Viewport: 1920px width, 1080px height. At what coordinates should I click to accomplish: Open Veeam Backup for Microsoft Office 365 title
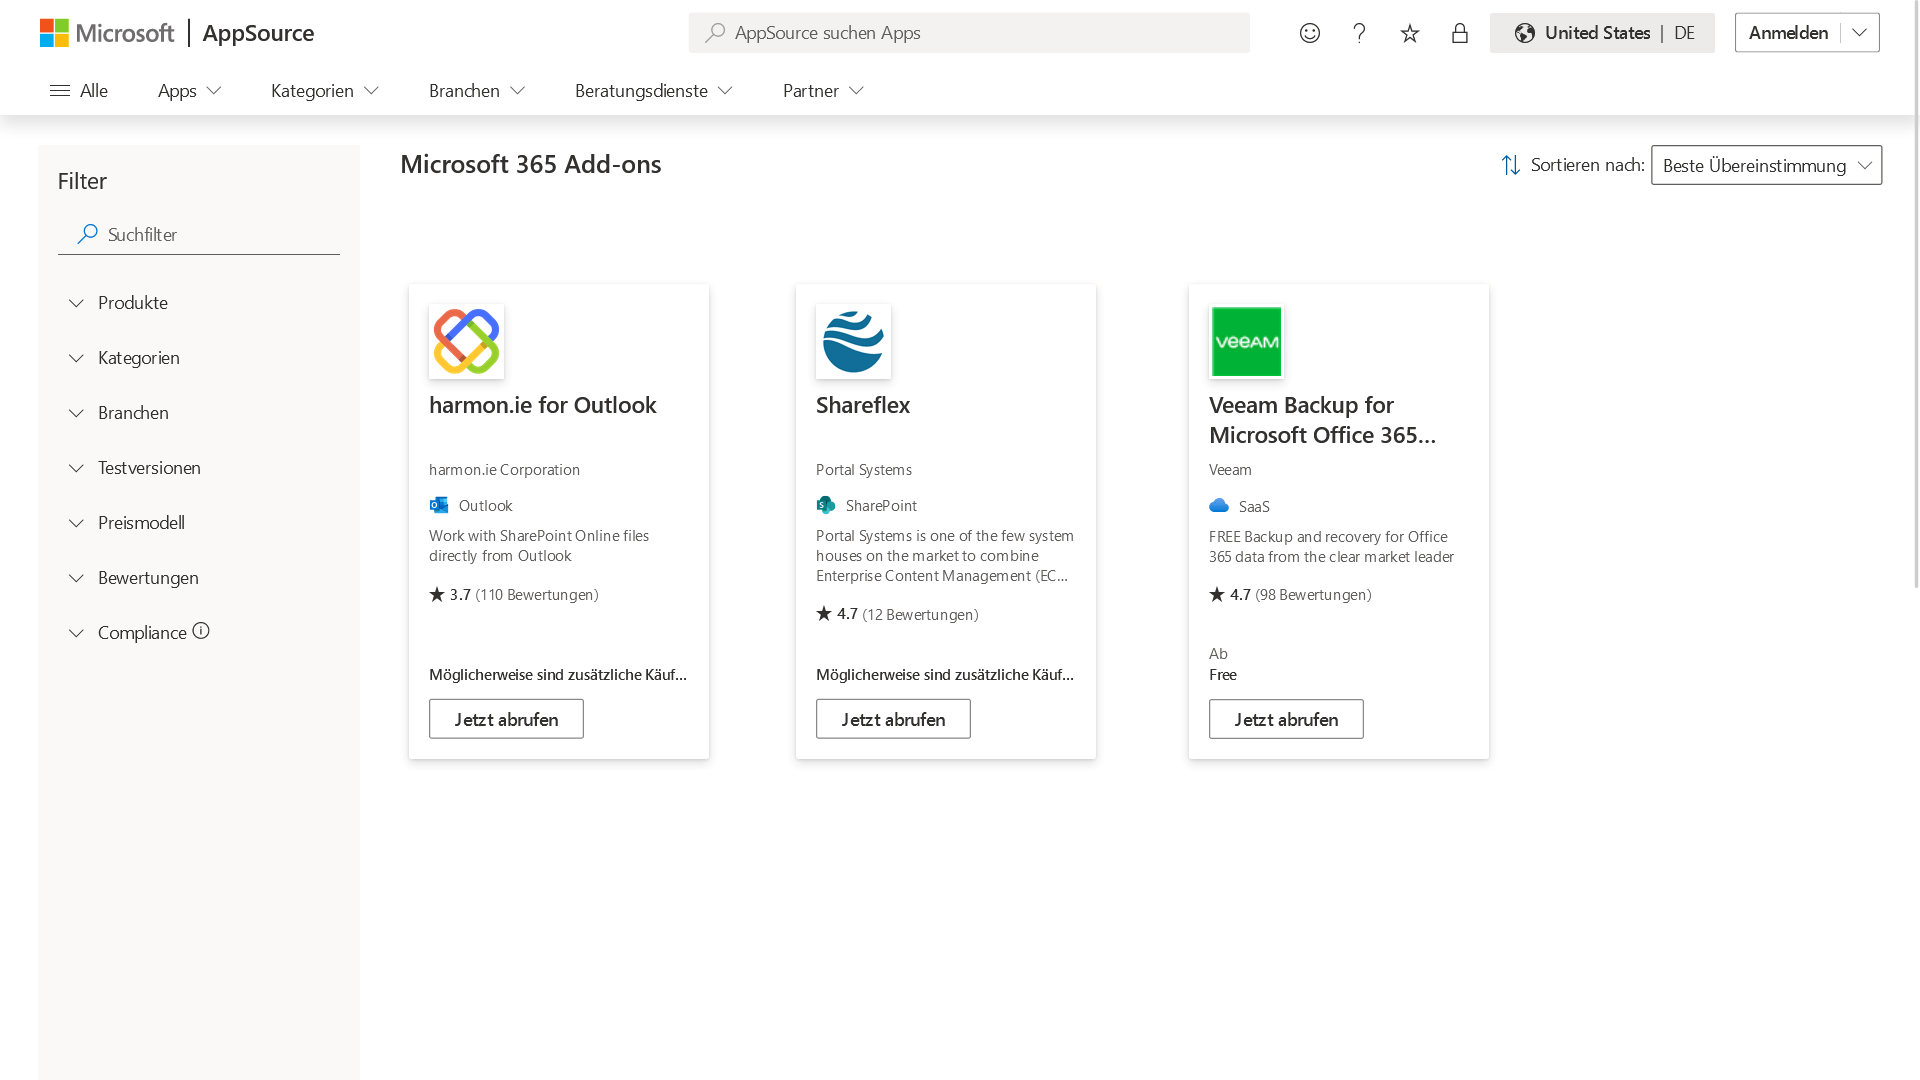[x=1322, y=420]
